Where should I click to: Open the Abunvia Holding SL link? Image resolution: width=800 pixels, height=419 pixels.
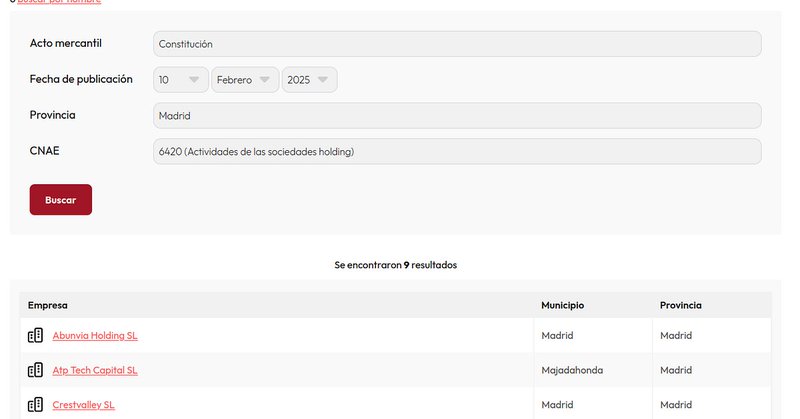95,335
